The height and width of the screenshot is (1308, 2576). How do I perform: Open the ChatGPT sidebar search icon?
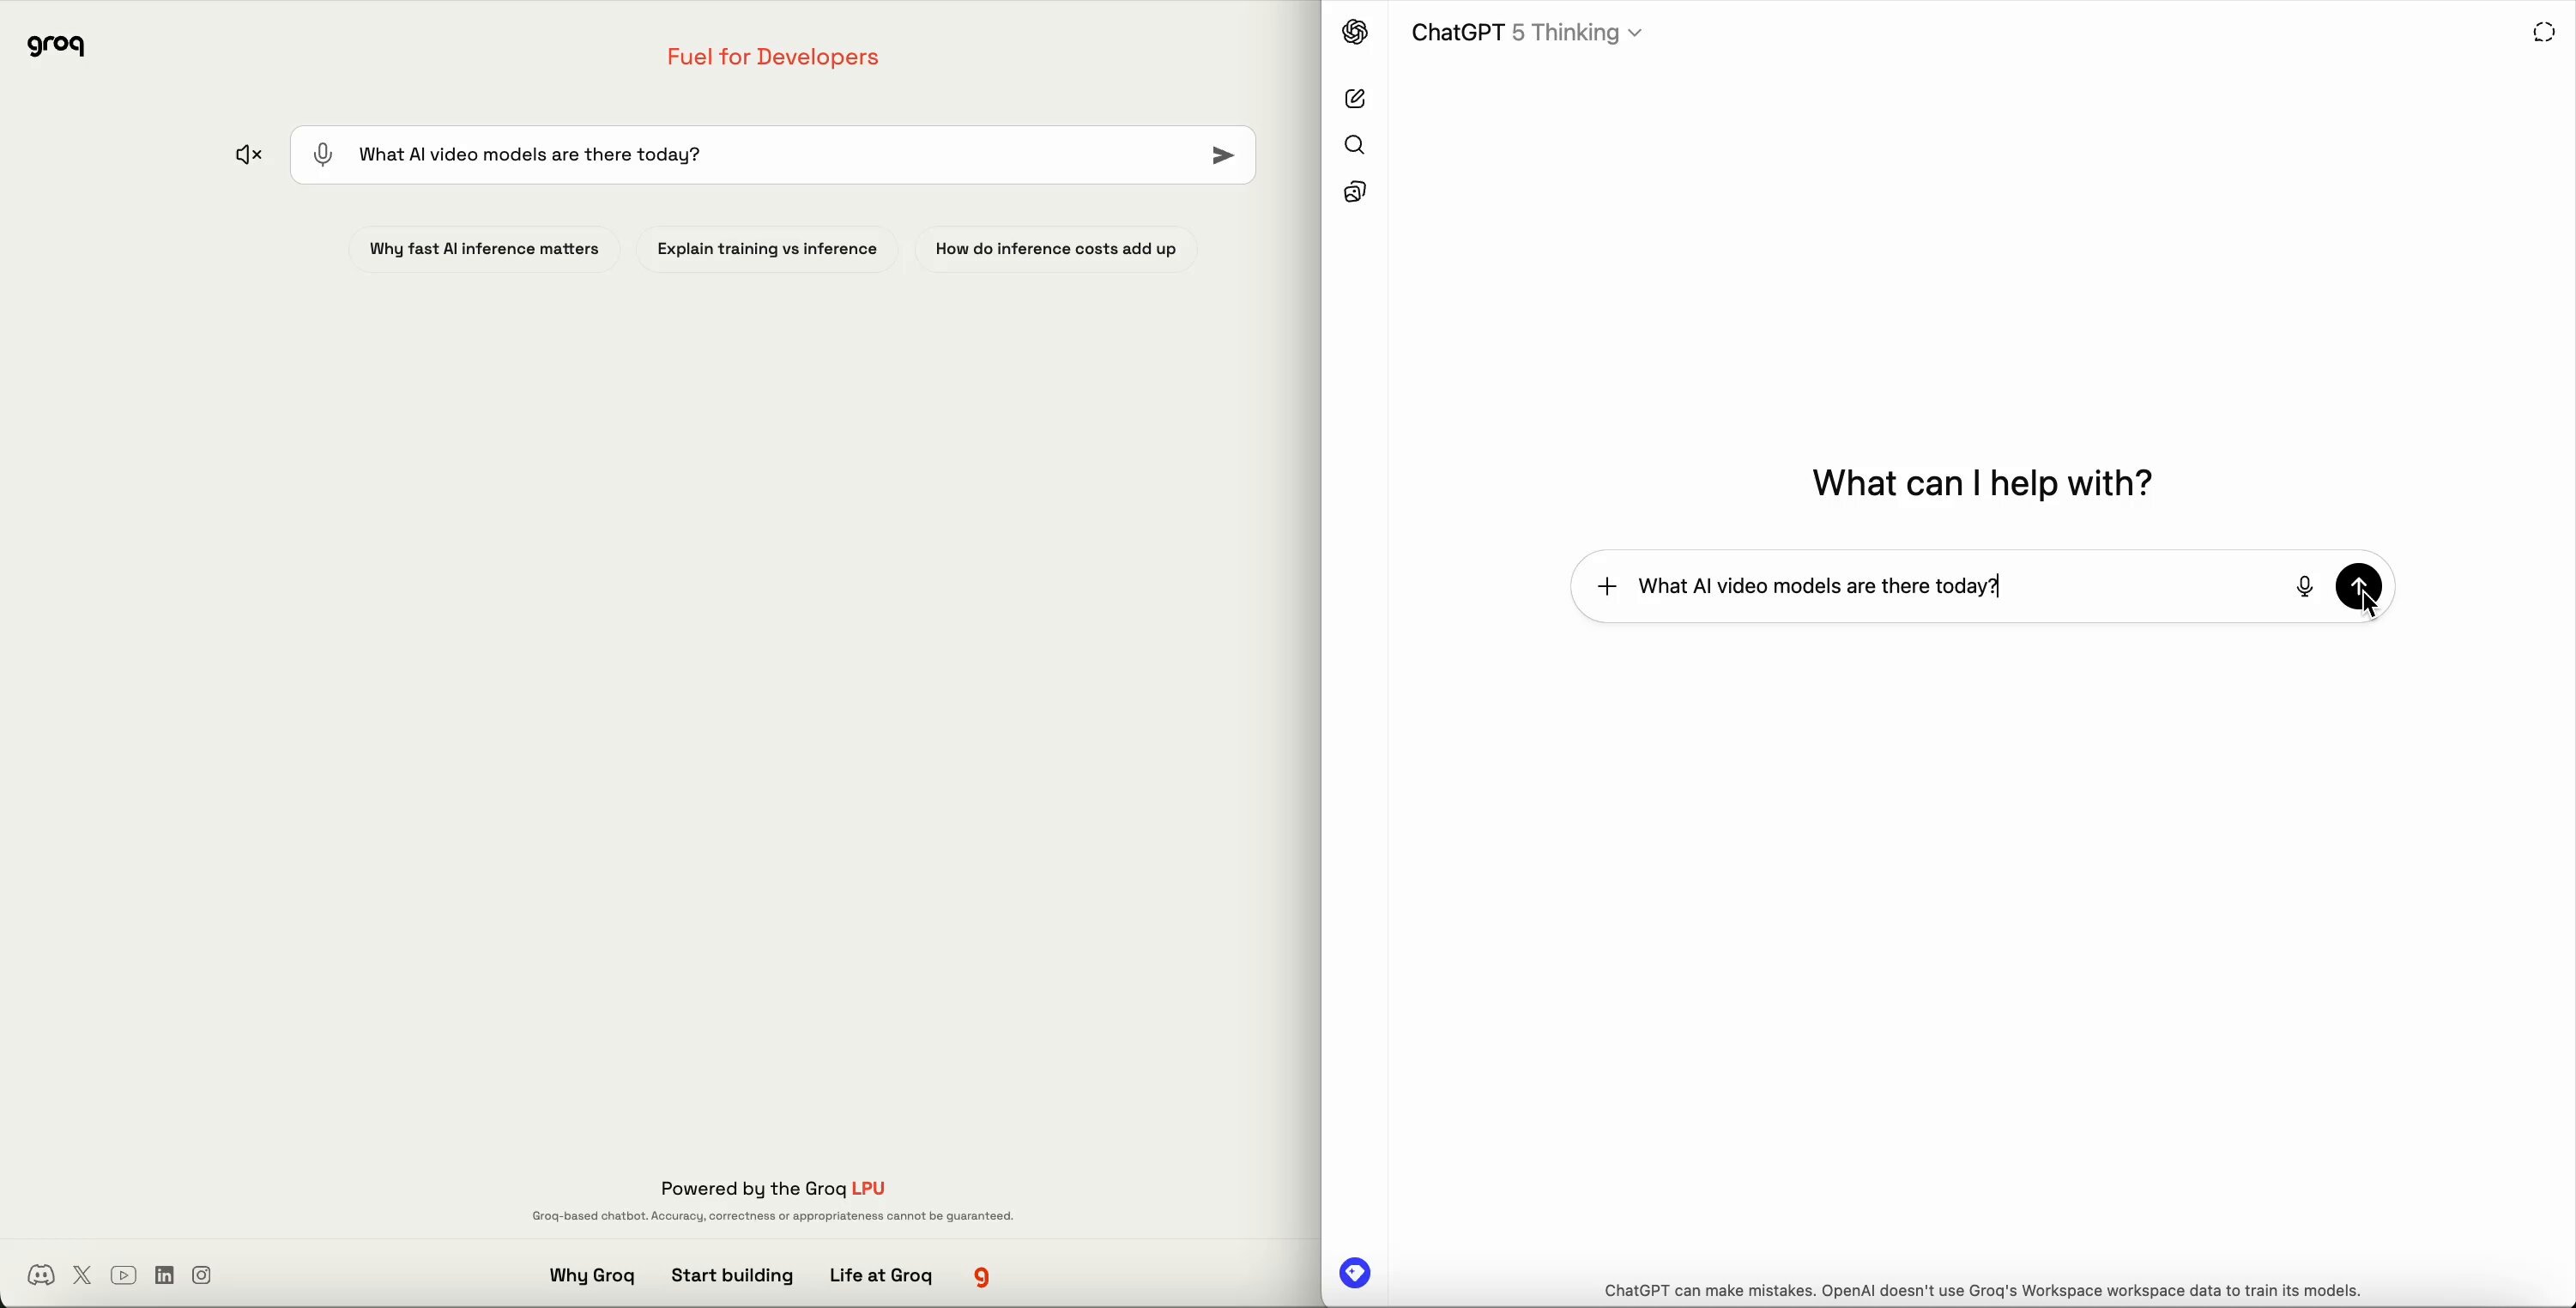tap(1355, 146)
